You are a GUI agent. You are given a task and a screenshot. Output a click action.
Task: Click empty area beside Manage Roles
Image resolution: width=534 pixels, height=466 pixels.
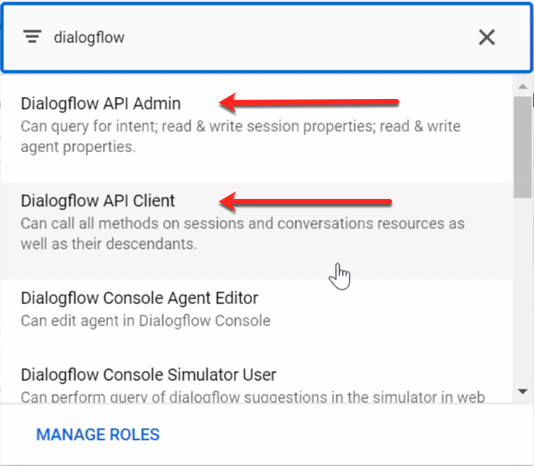[341, 435]
